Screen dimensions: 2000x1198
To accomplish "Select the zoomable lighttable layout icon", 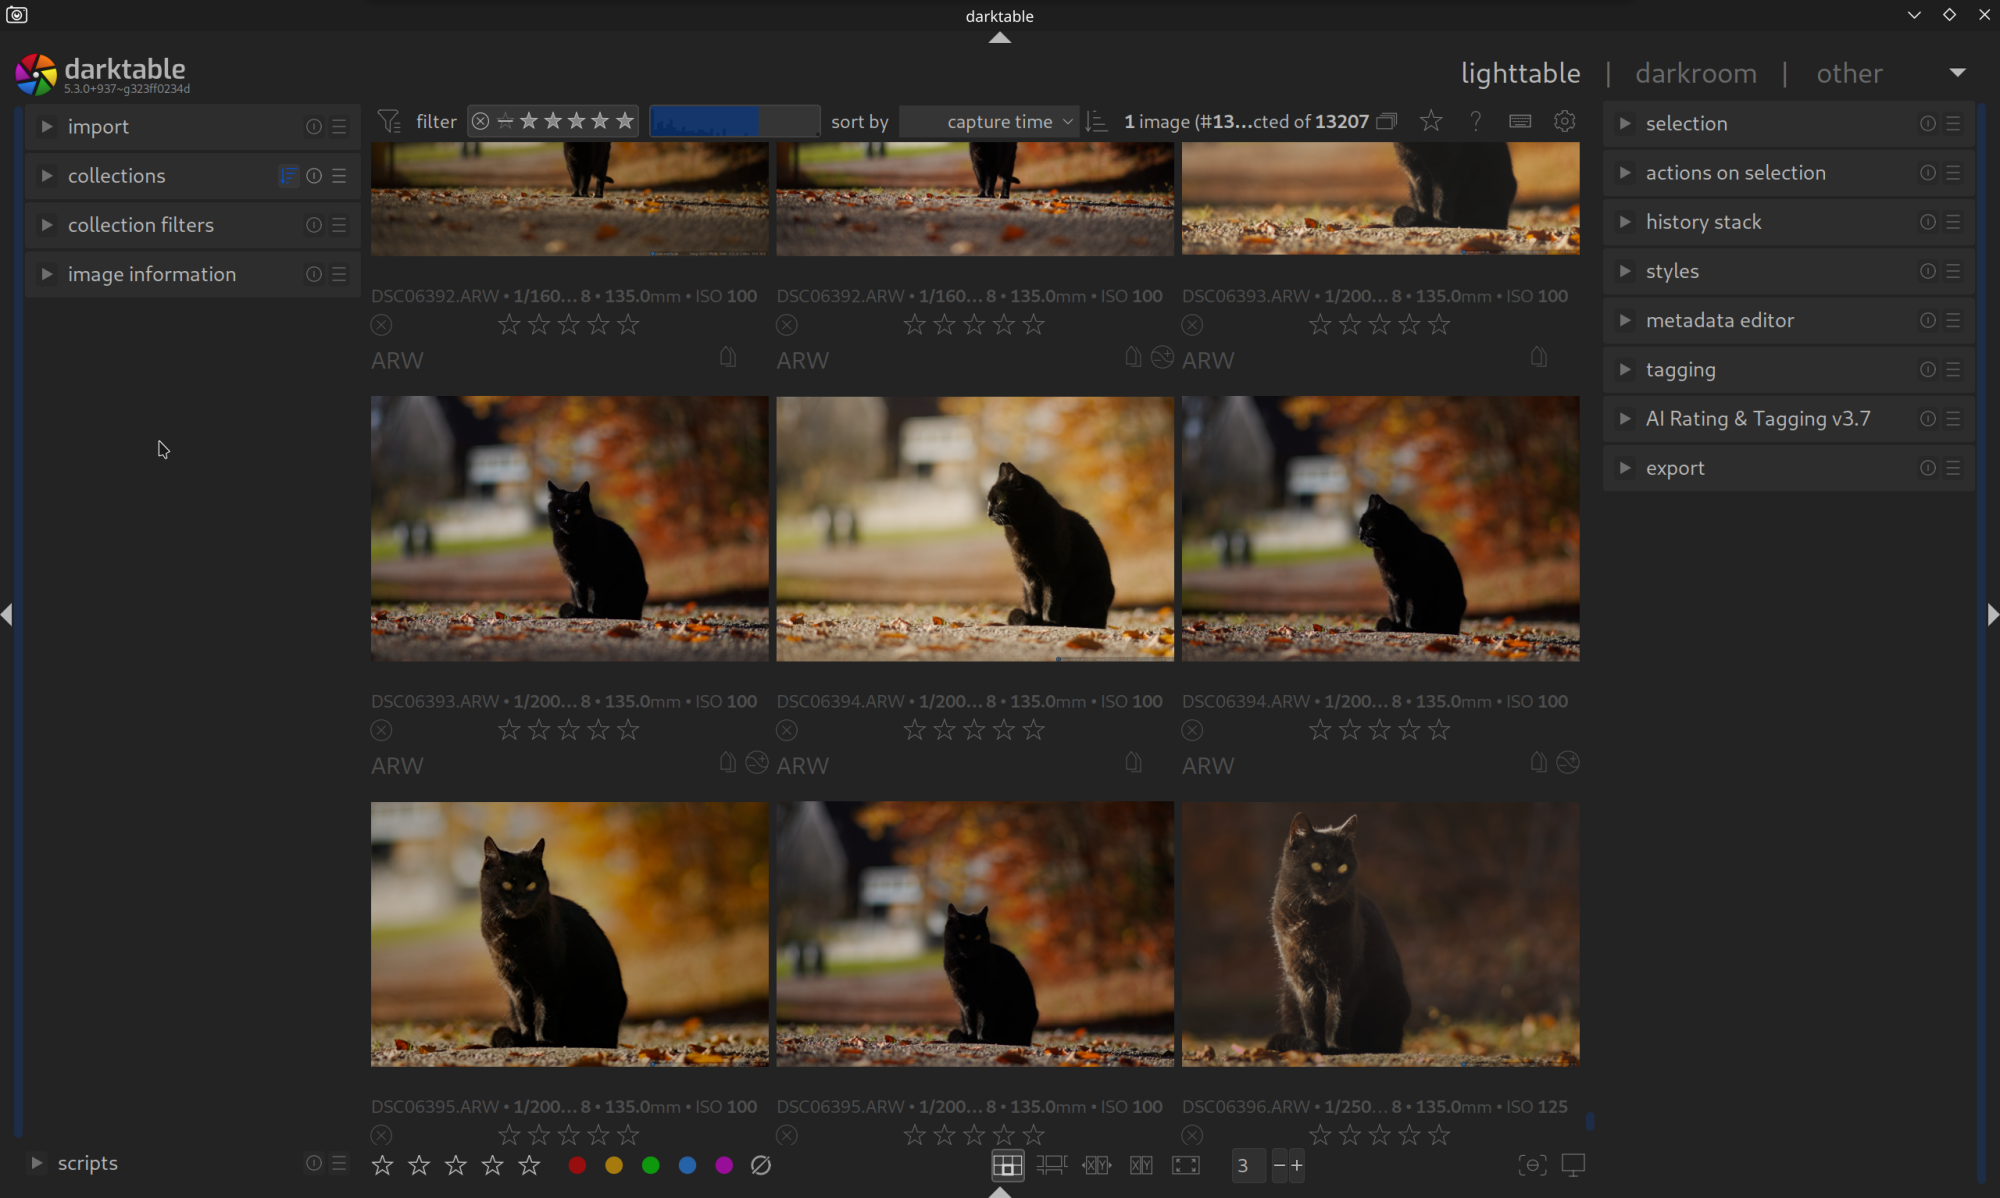I will coord(1051,1165).
